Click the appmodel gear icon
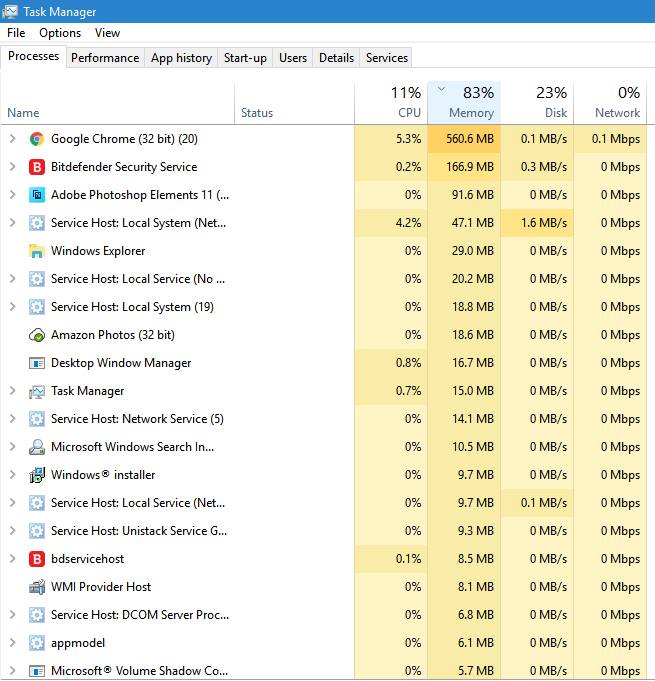The height and width of the screenshot is (681, 655). pyautogui.click(x=37, y=643)
